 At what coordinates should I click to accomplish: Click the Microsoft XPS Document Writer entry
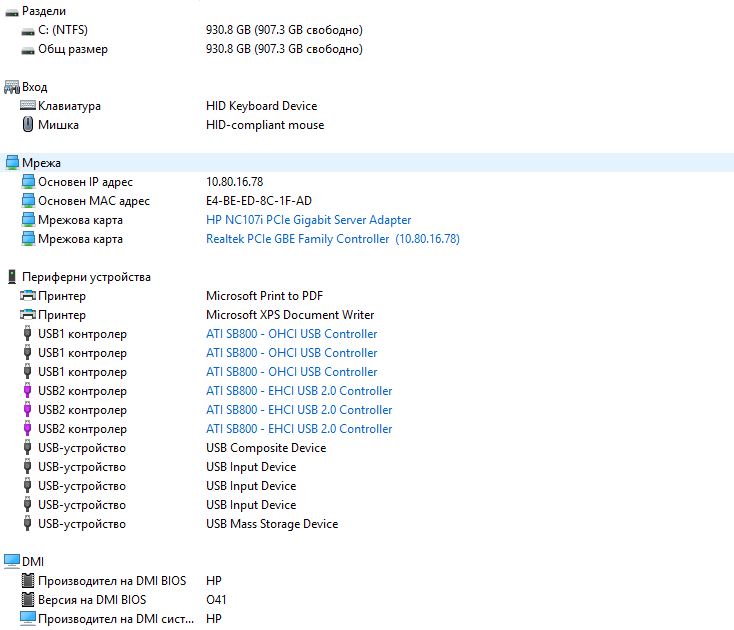click(290, 315)
